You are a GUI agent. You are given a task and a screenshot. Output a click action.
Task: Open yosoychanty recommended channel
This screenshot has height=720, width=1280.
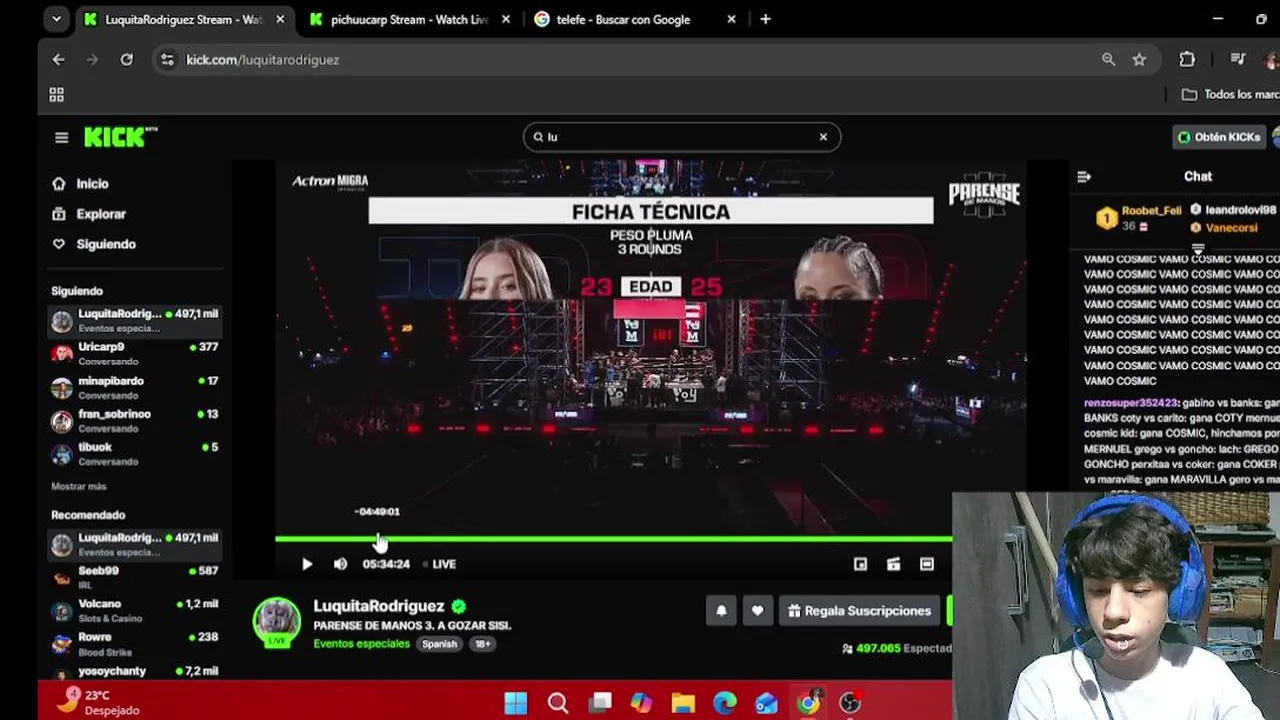(135, 673)
